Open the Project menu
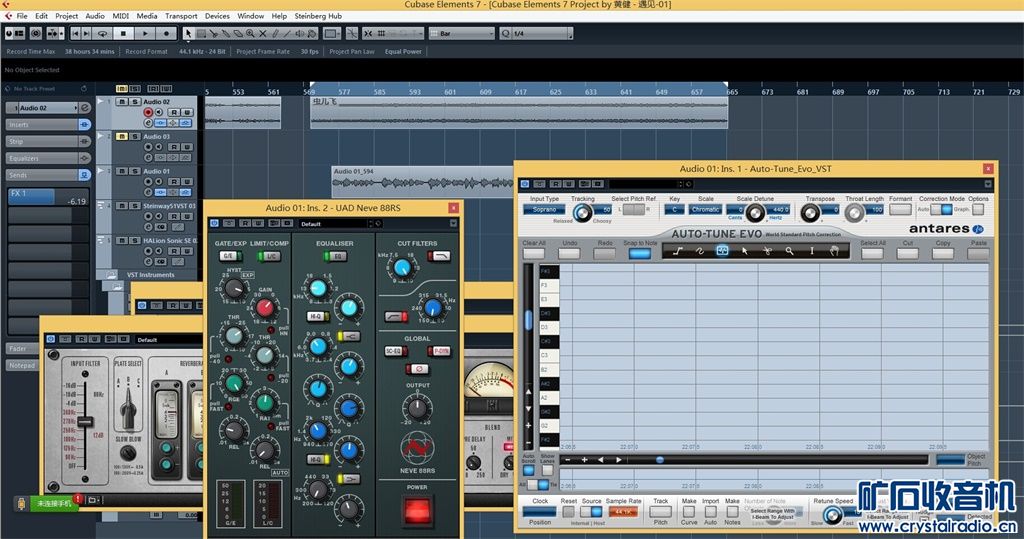Viewport: 1024px width, 539px height. (x=66, y=16)
